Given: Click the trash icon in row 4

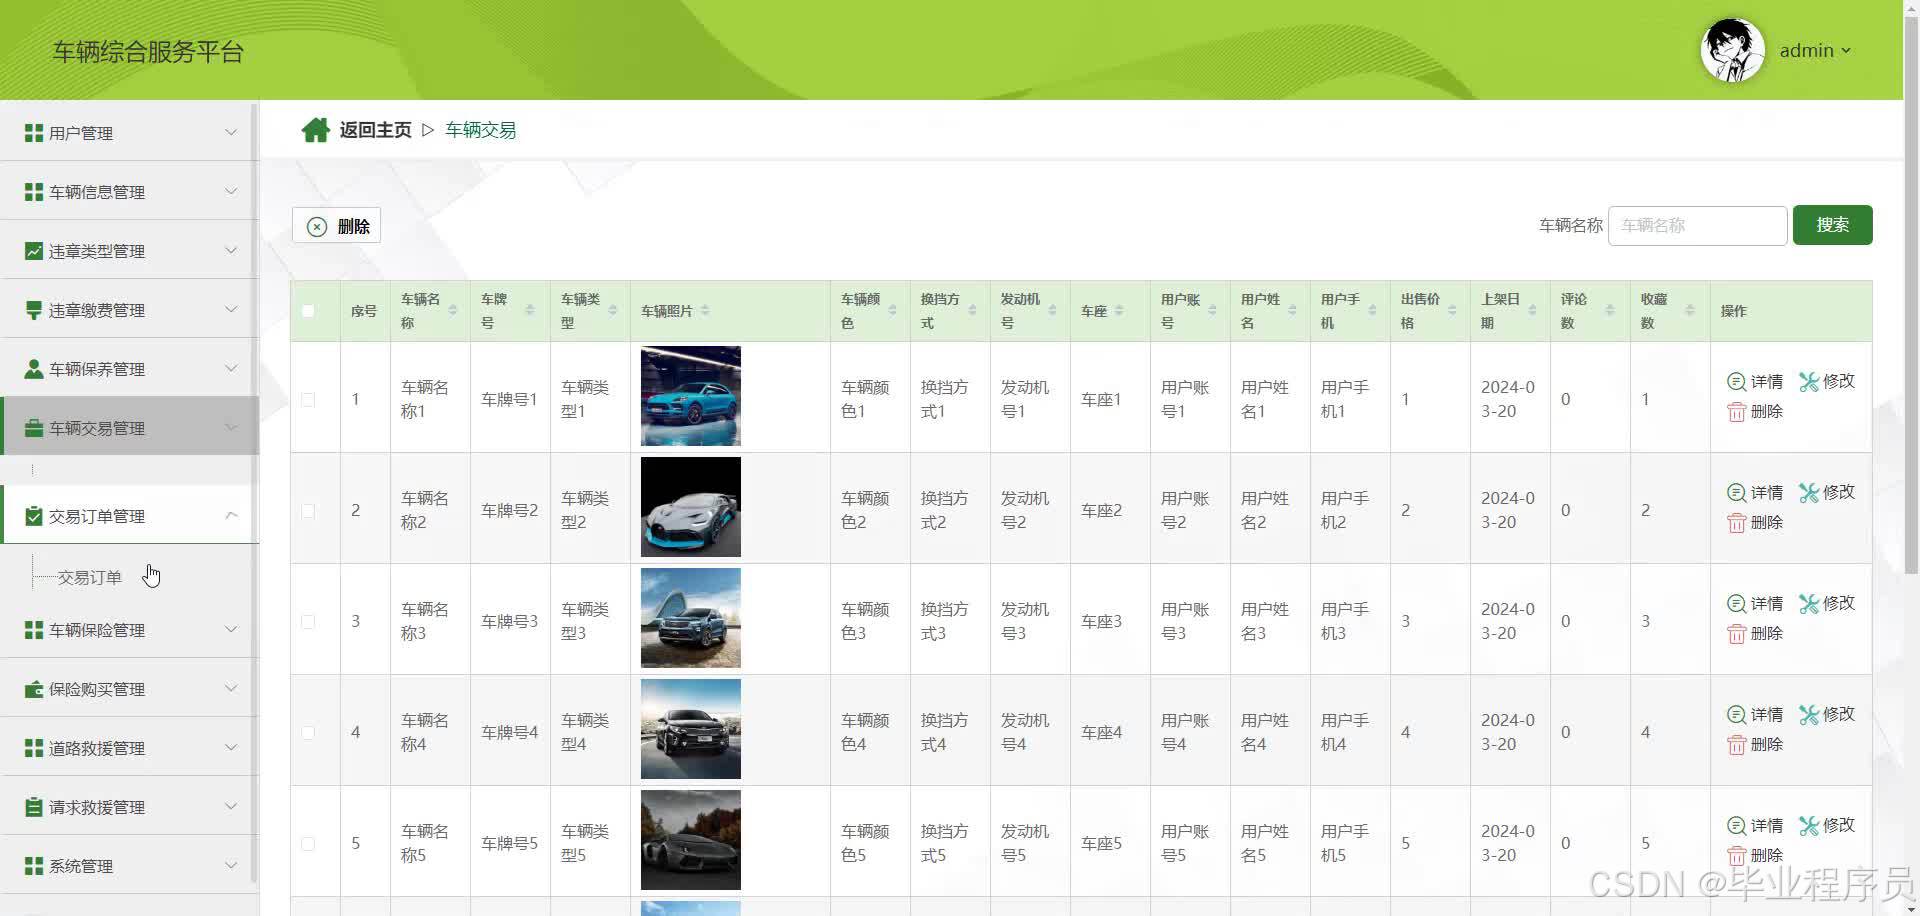Looking at the screenshot, I should pos(1737,745).
